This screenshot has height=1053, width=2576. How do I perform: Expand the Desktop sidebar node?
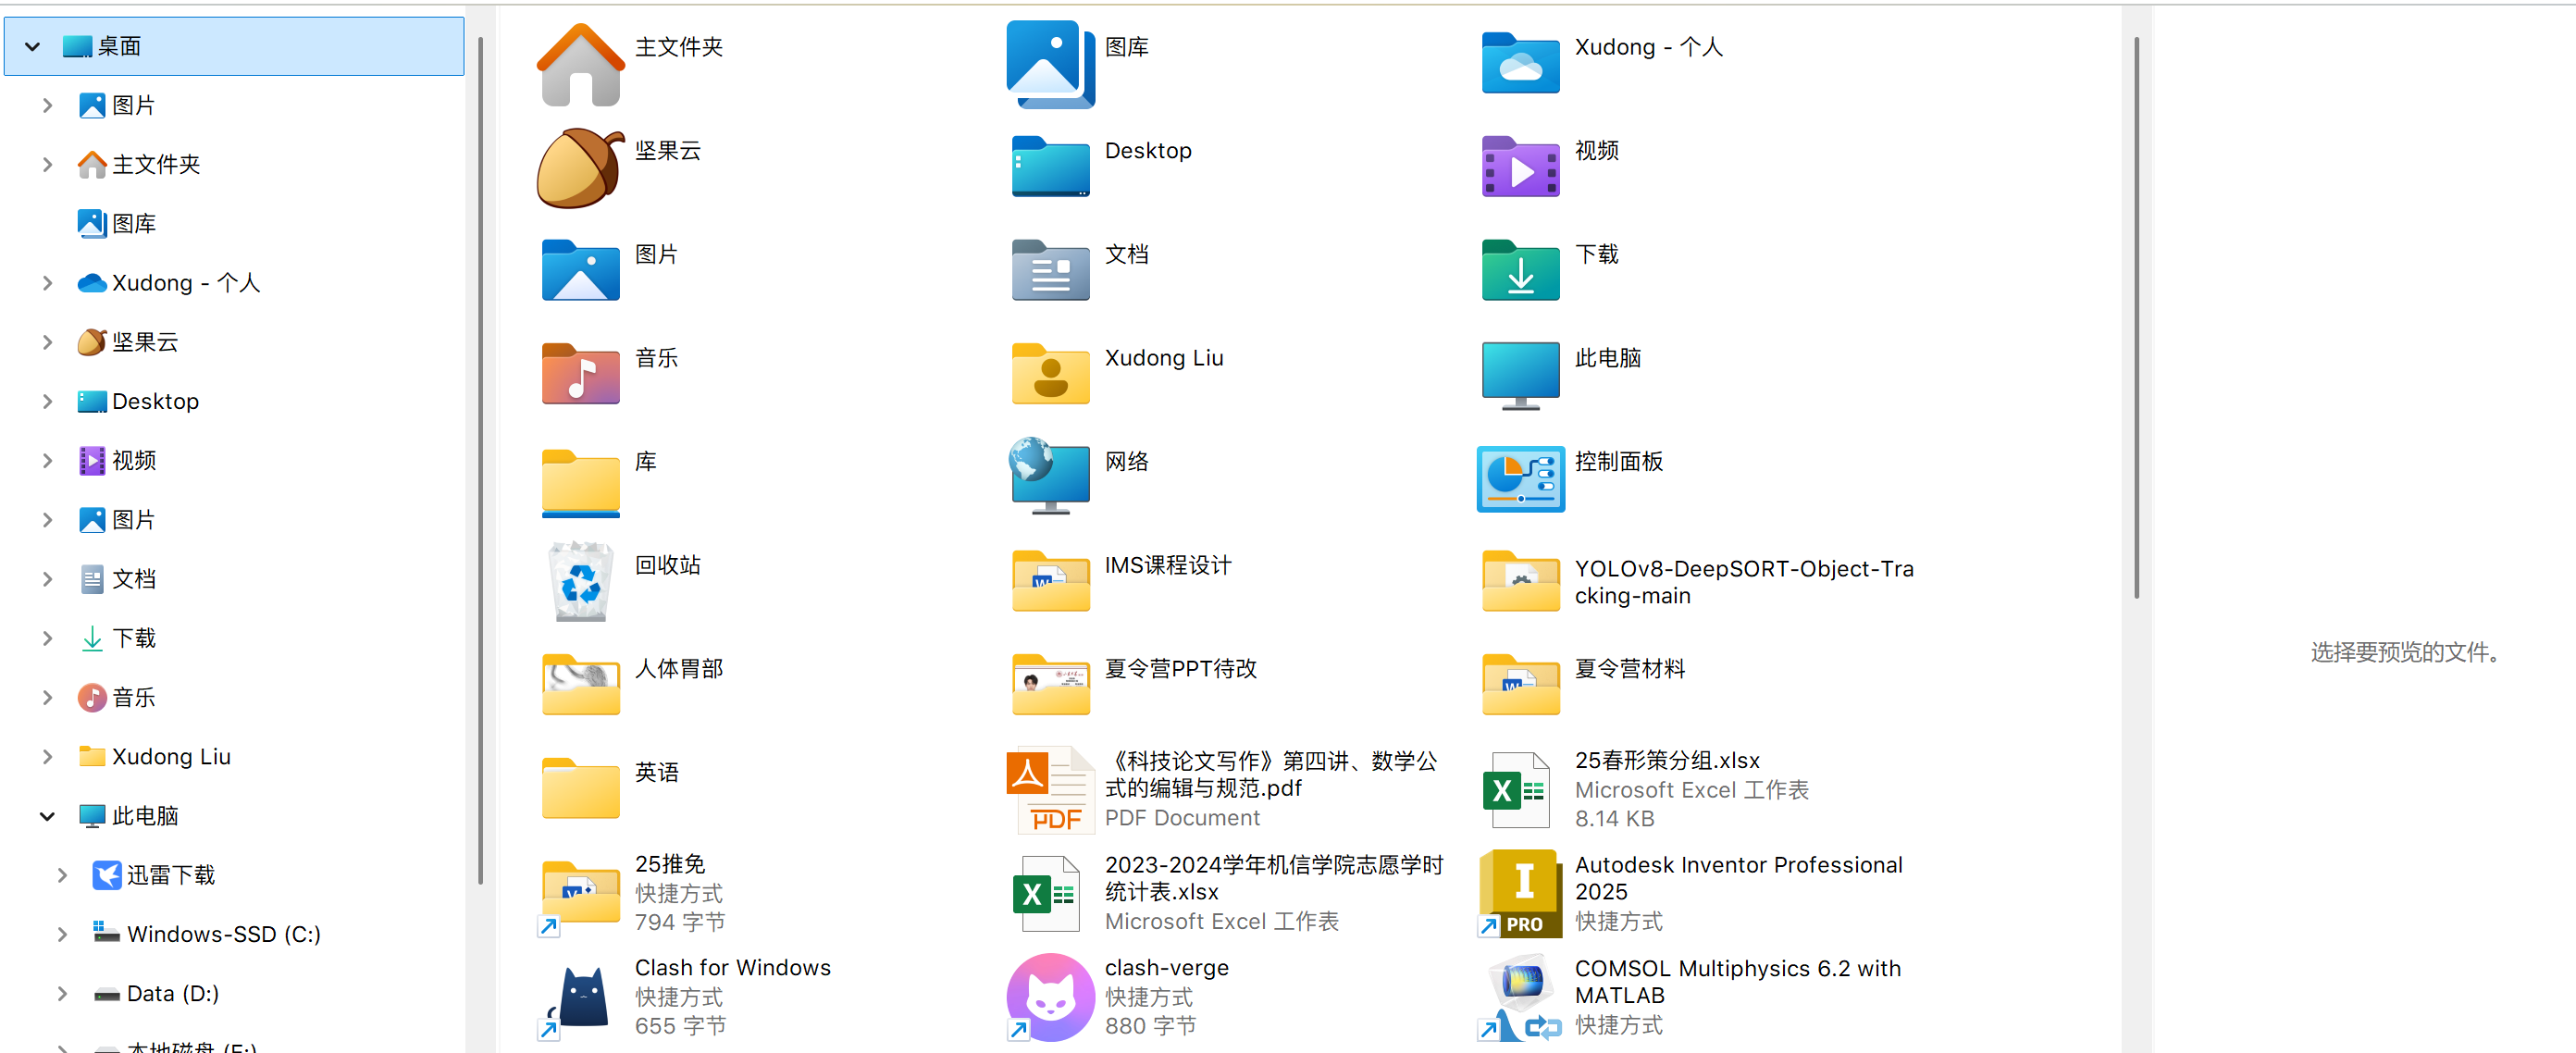point(47,401)
